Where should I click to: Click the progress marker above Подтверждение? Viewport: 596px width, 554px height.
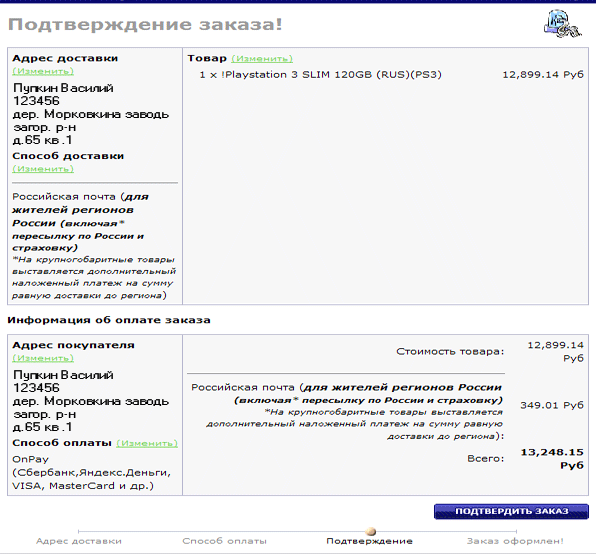pyautogui.click(x=370, y=531)
